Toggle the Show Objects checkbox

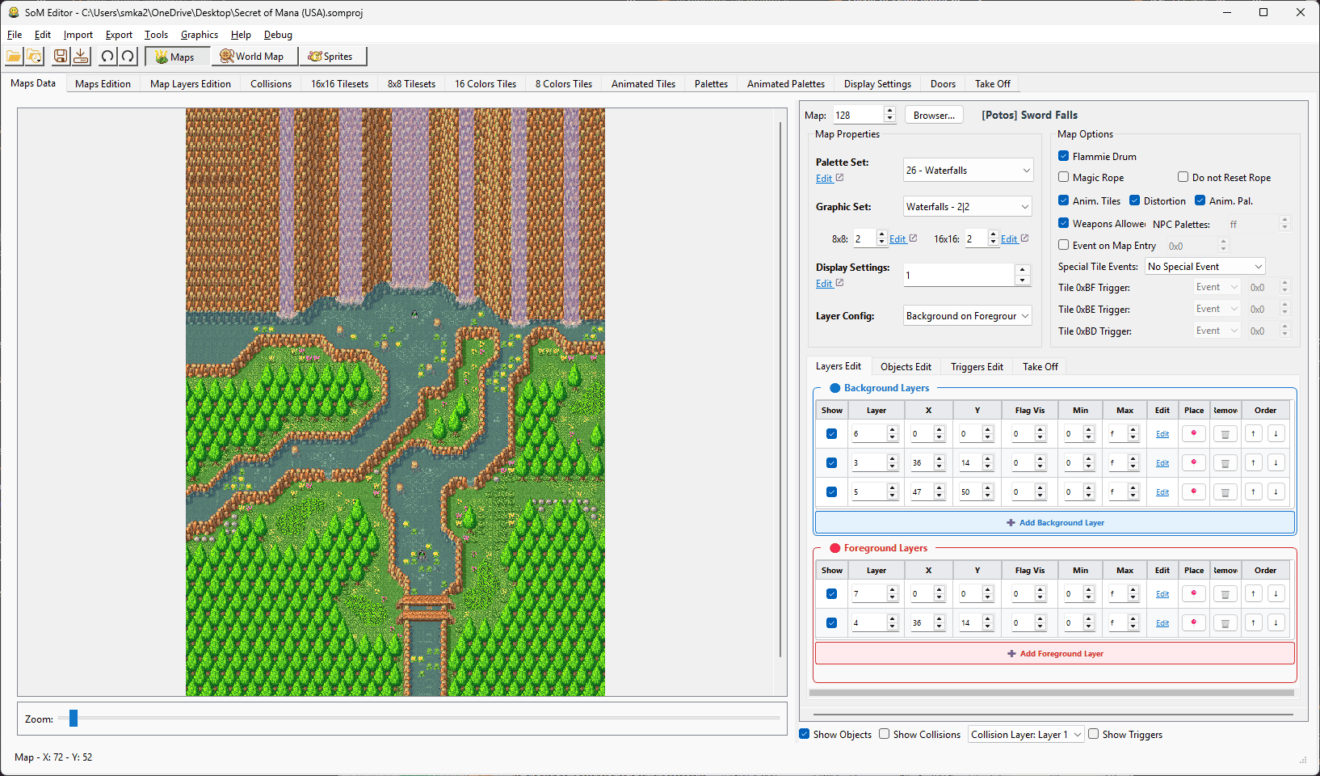click(x=804, y=734)
